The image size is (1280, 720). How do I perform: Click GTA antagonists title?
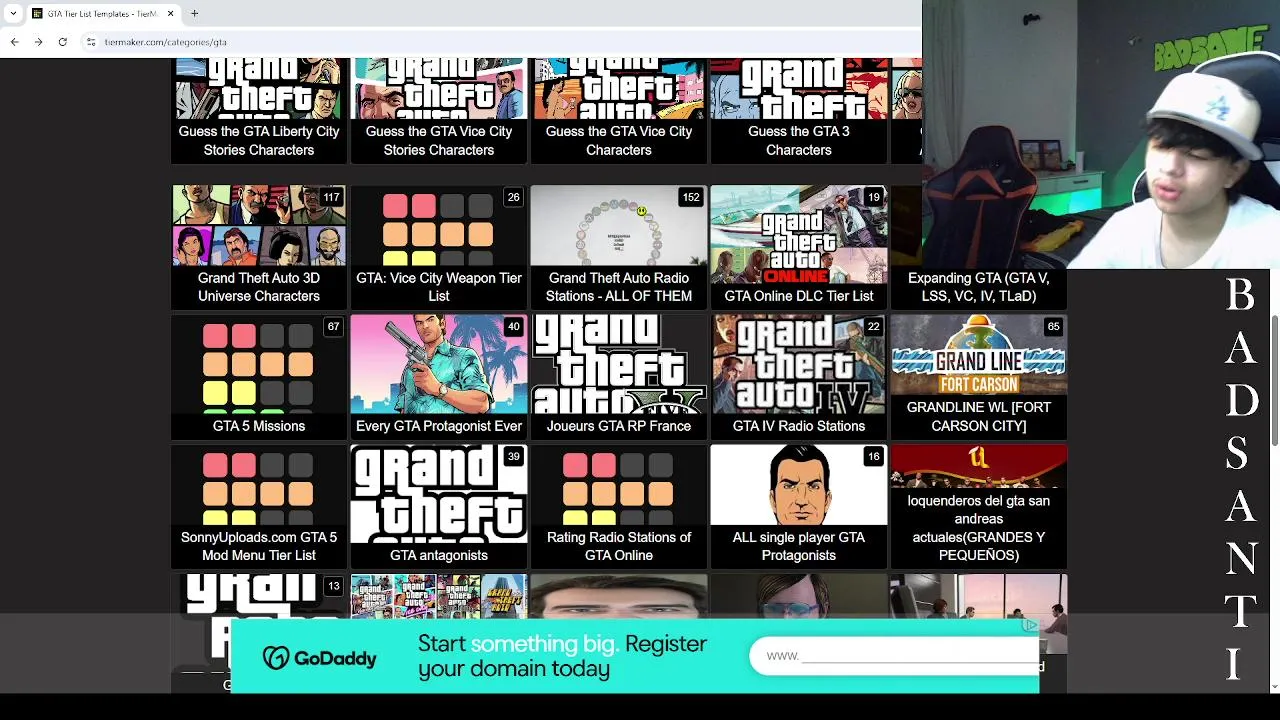coord(439,555)
